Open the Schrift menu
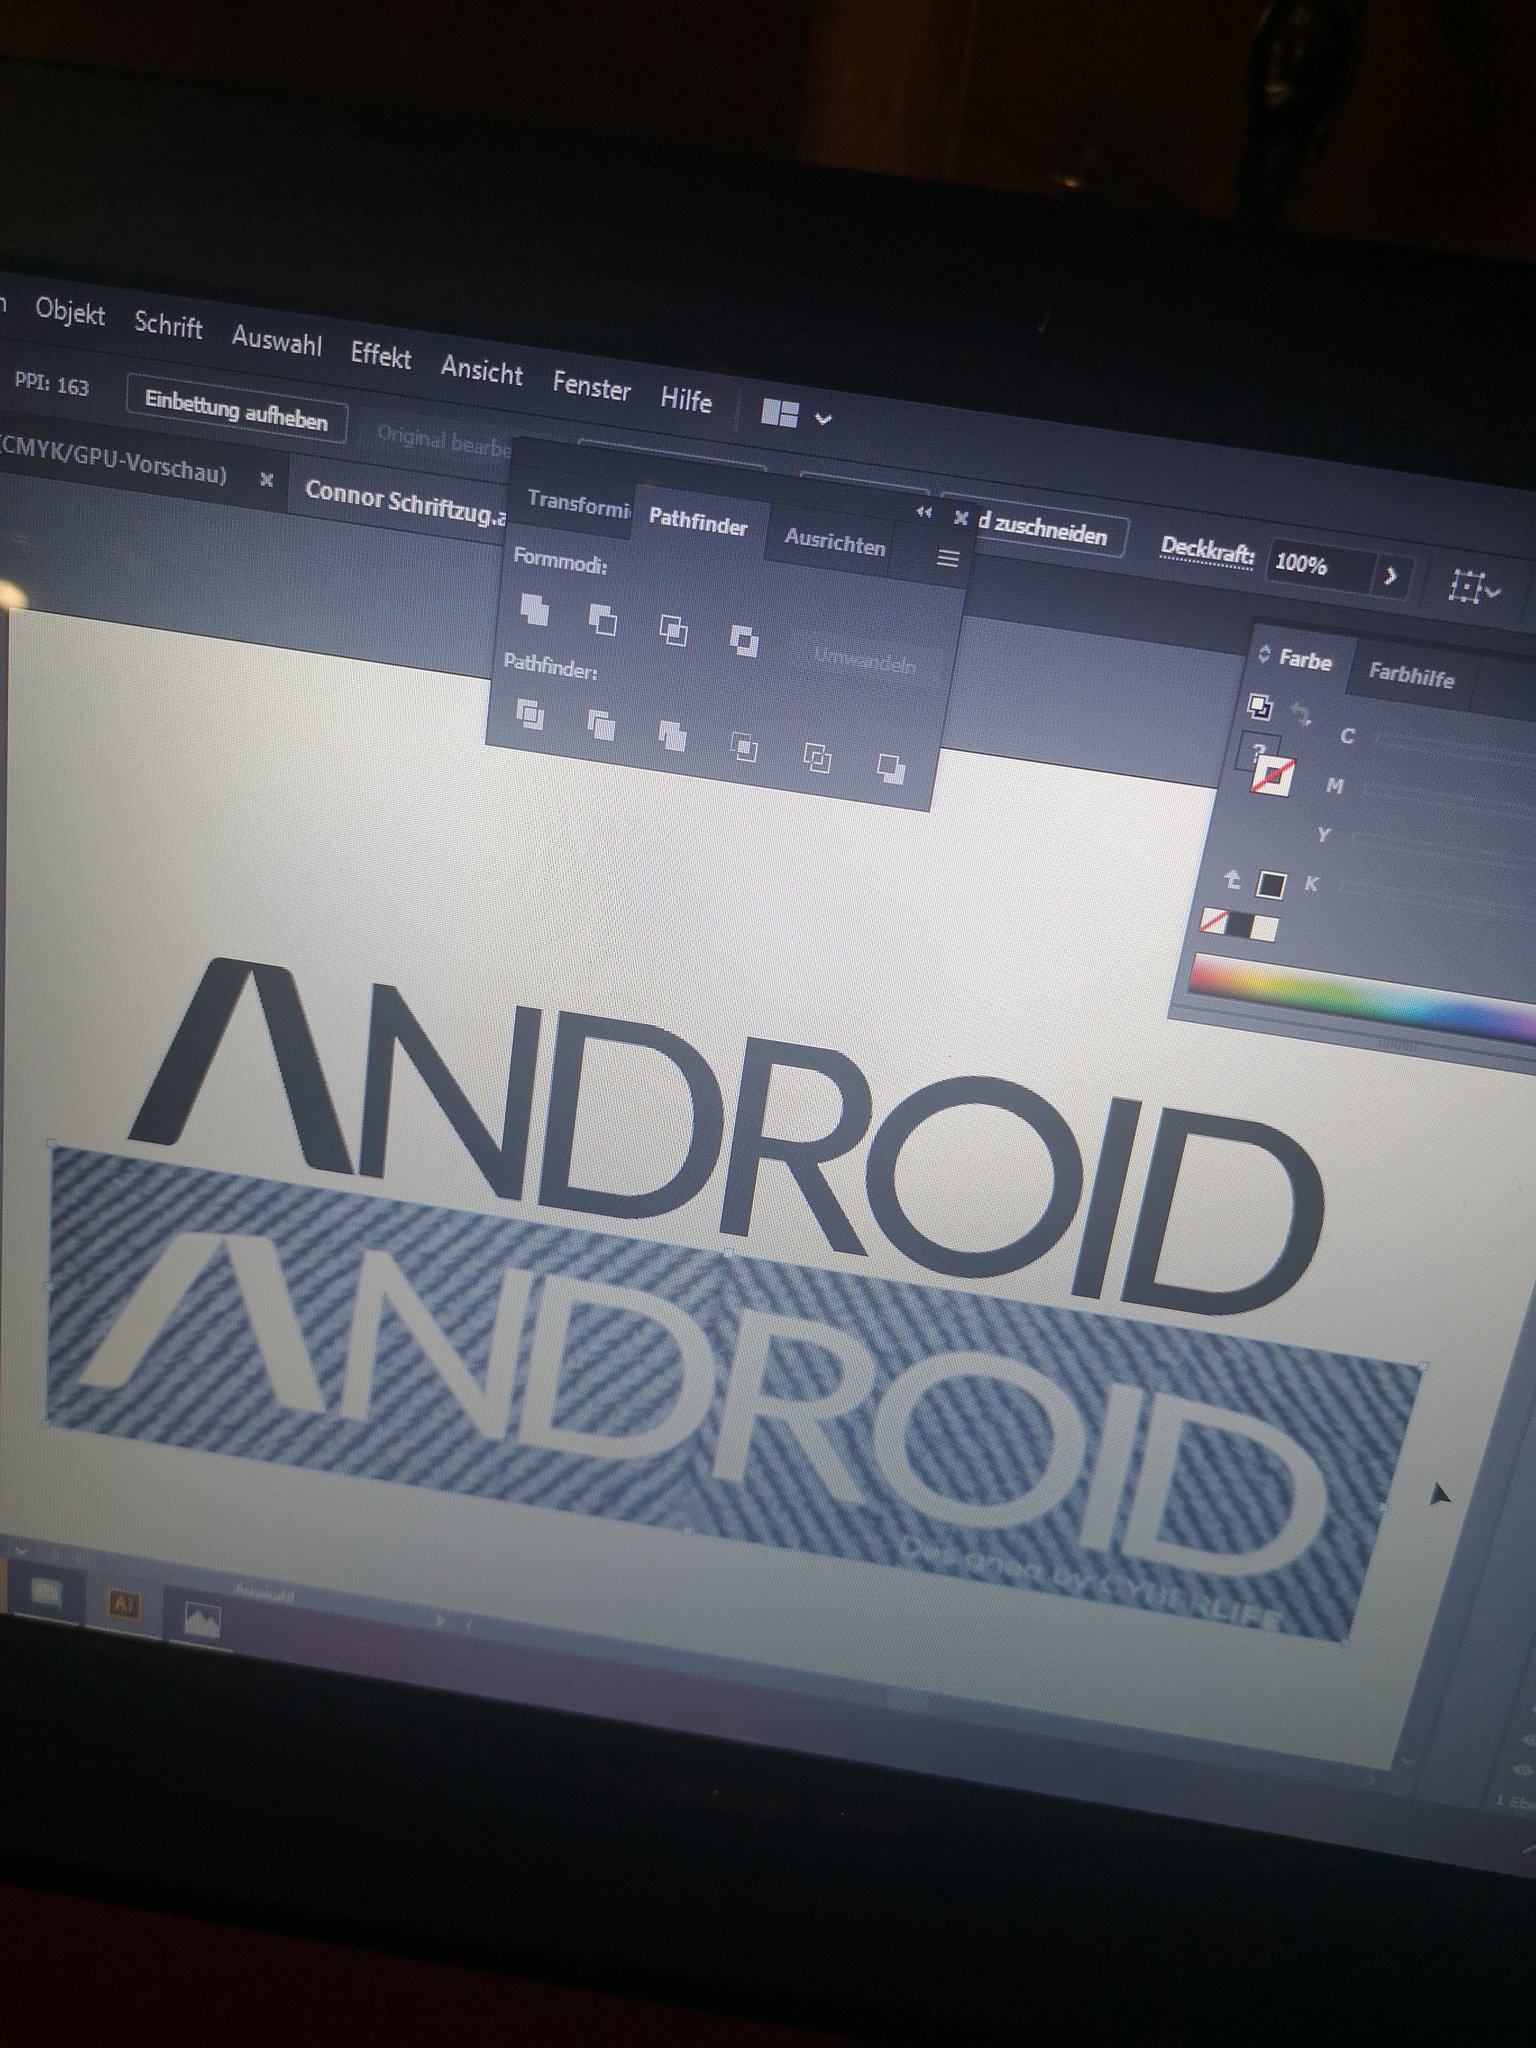 point(168,326)
